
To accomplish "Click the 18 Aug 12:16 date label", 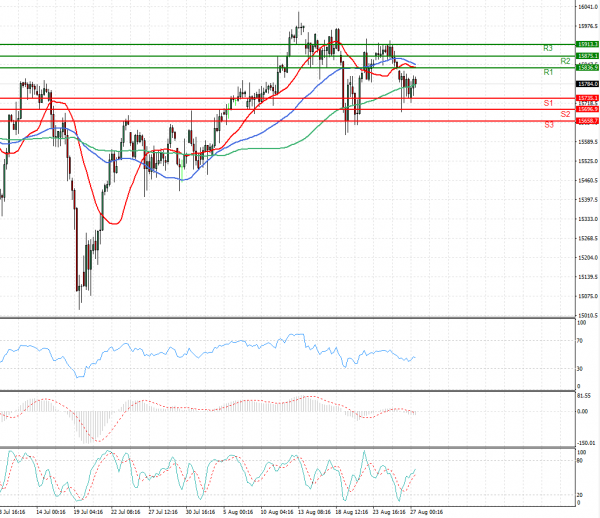I will pyautogui.click(x=350, y=512).
